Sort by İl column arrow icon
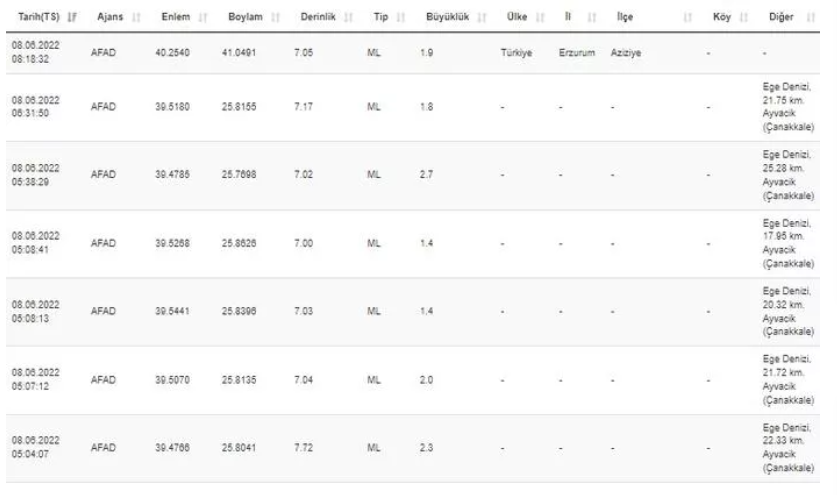Viewport: 837px width, 495px height. (591, 18)
